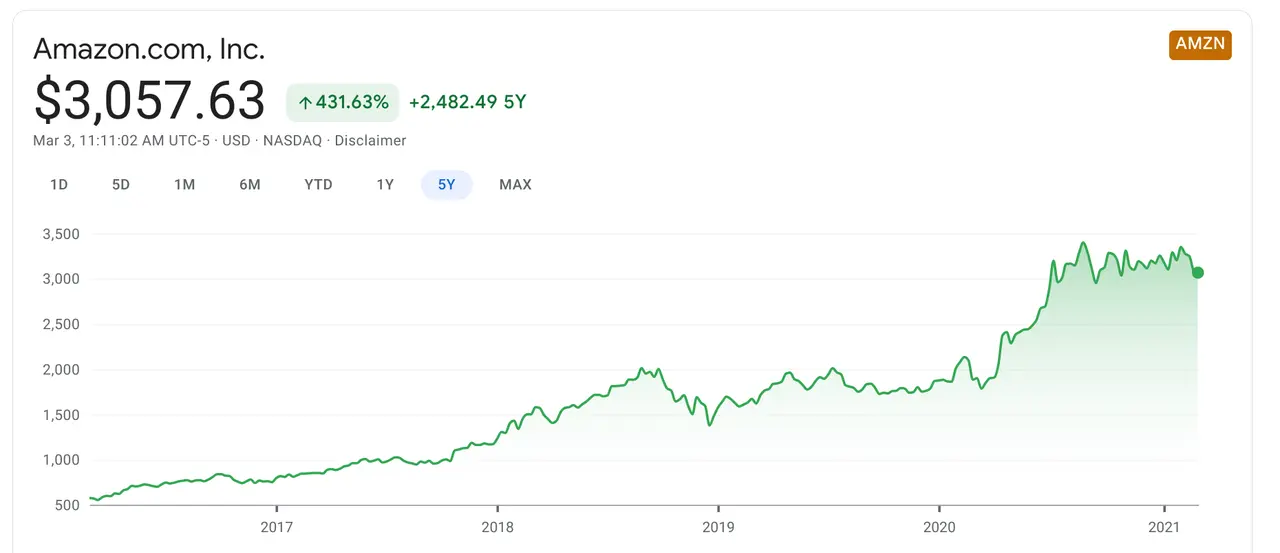1280x553 pixels.
Task: Select the 6M chart range
Action: click(x=250, y=185)
